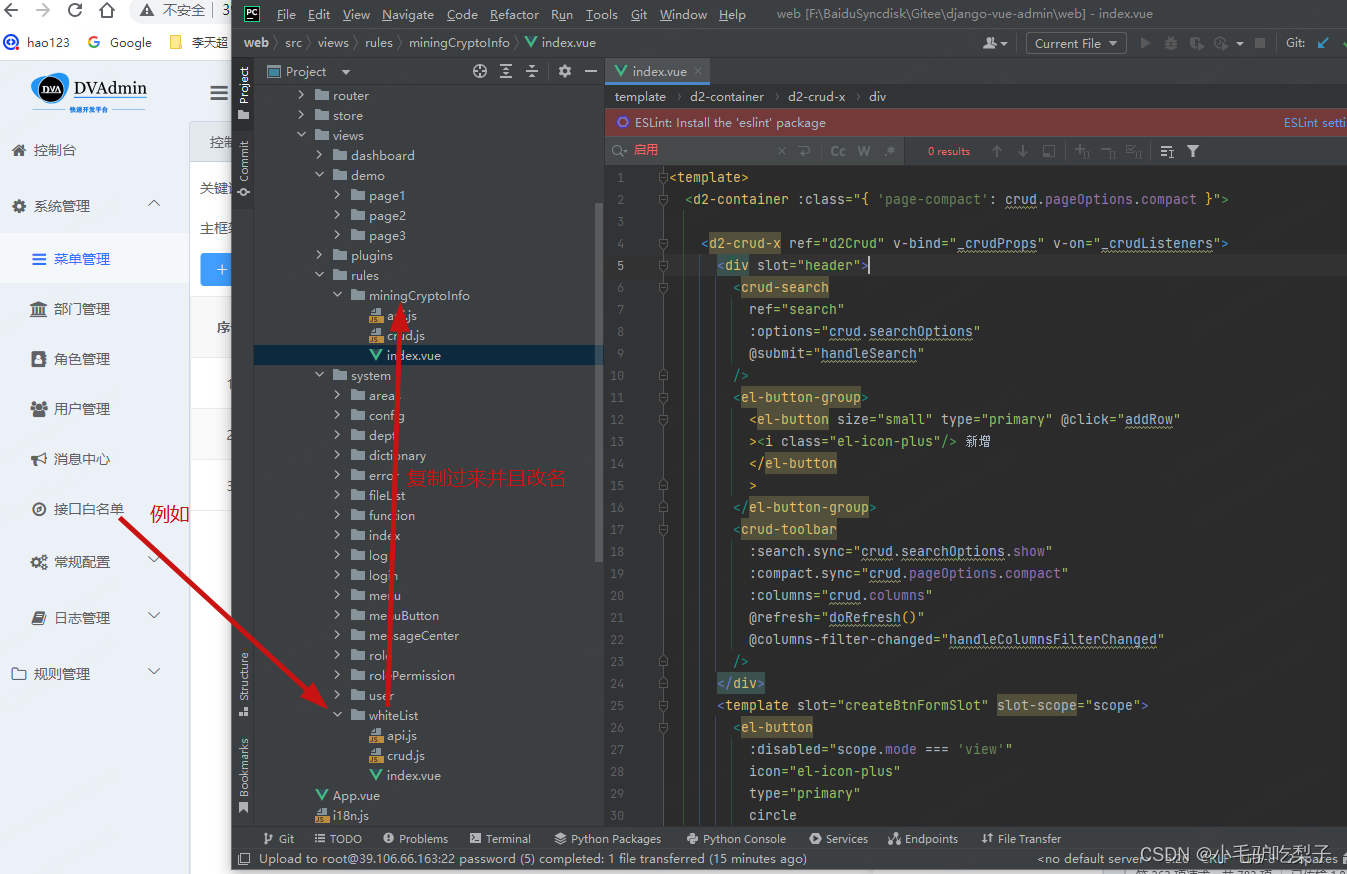Expand the store folder
1347x874 pixels.
[x=301, y=115]
